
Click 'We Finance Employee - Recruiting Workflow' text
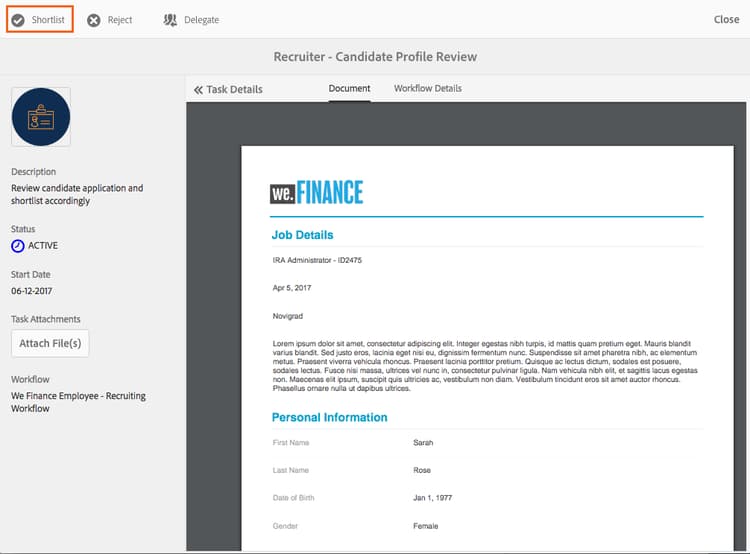(x=78, y=402)
